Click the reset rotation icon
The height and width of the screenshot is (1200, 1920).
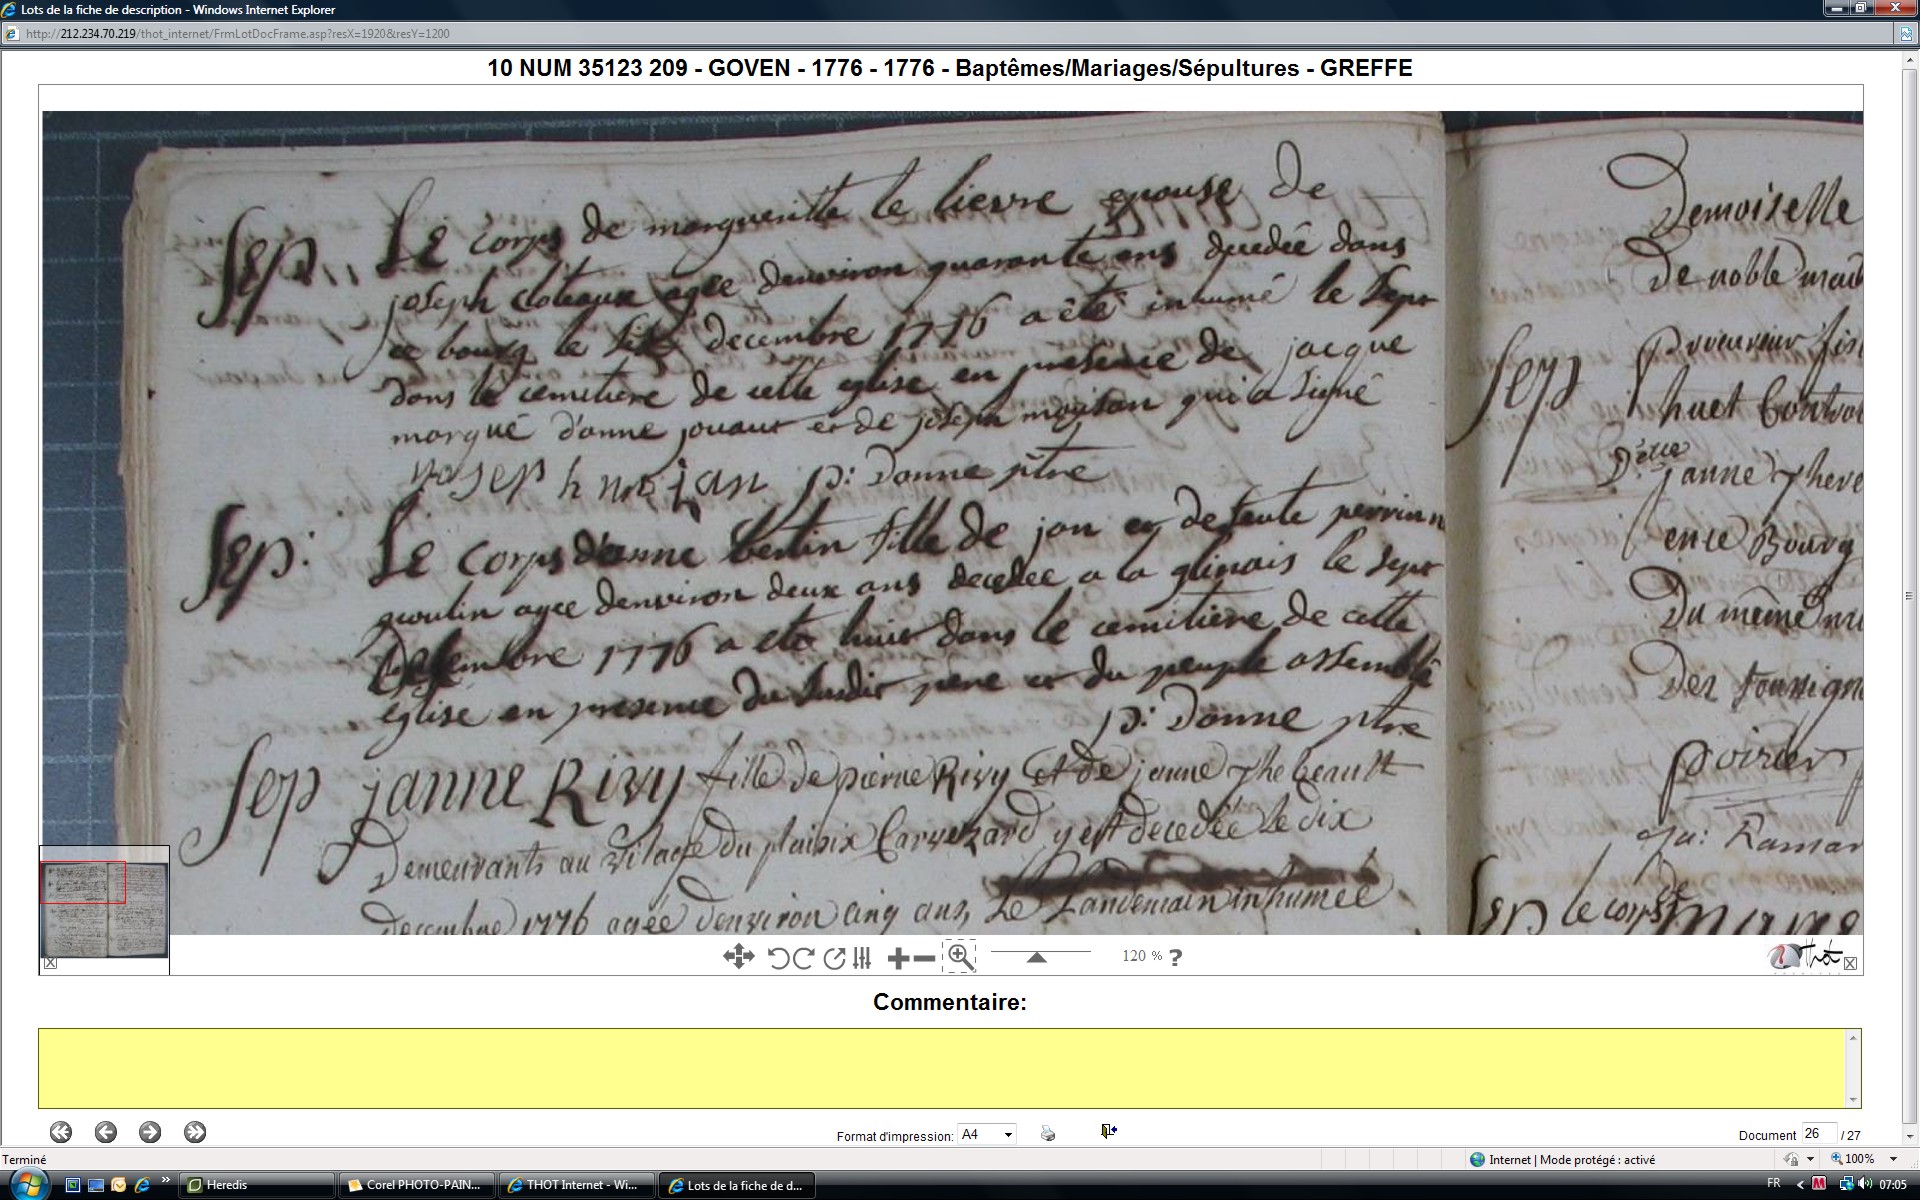[x=834, y=958]
